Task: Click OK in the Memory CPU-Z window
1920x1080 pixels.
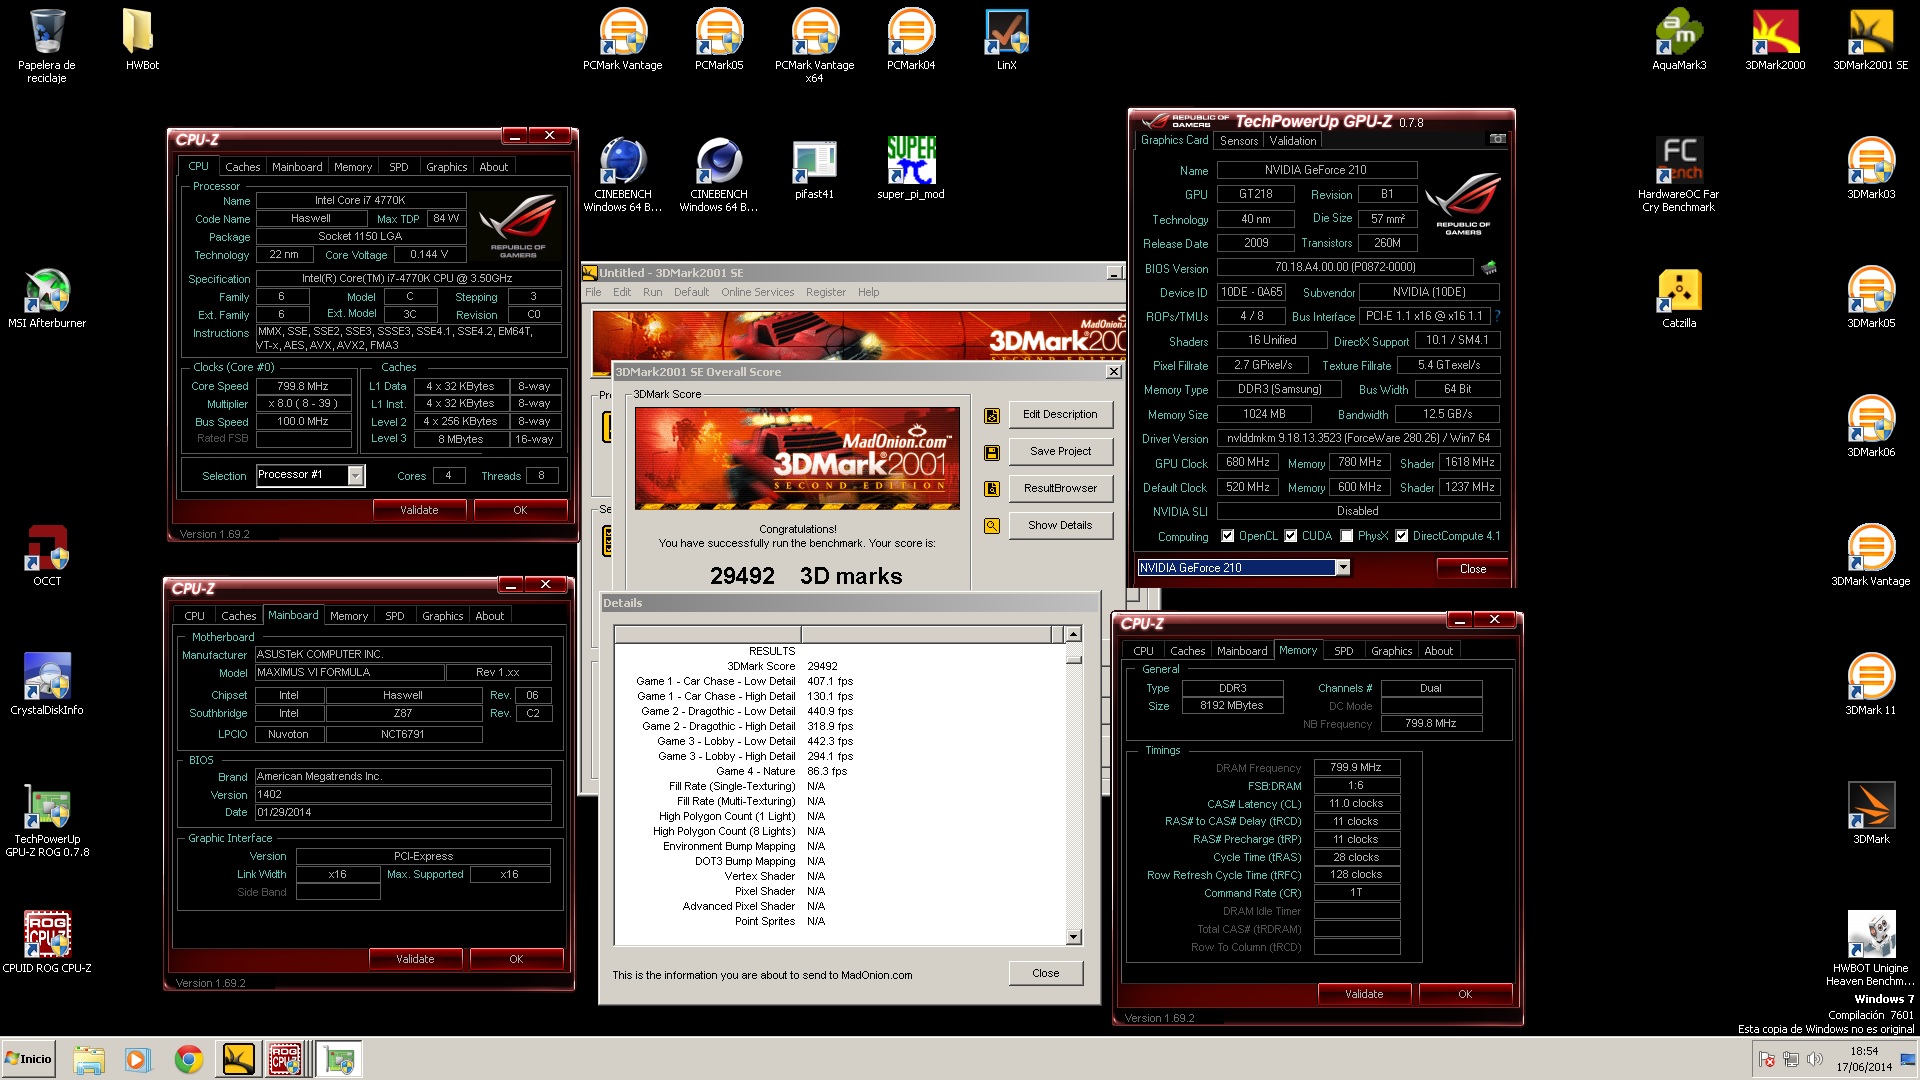Action: pos(1465,994)
